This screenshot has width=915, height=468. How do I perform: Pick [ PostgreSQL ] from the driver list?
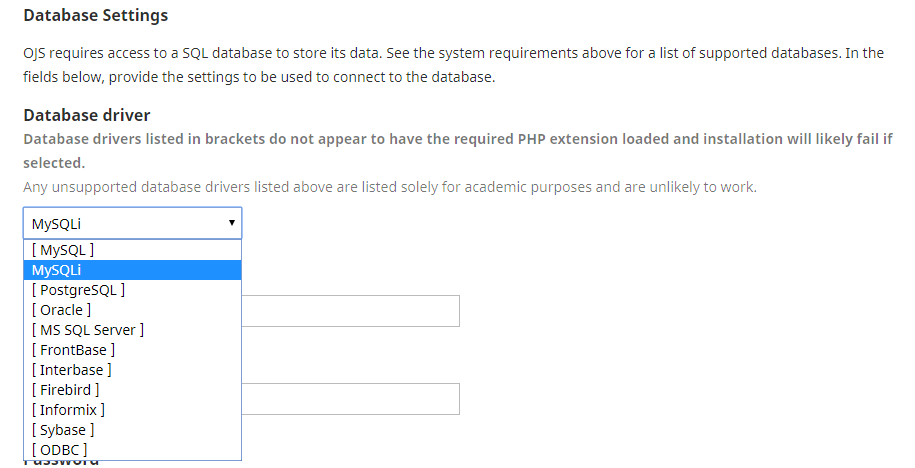78,290
